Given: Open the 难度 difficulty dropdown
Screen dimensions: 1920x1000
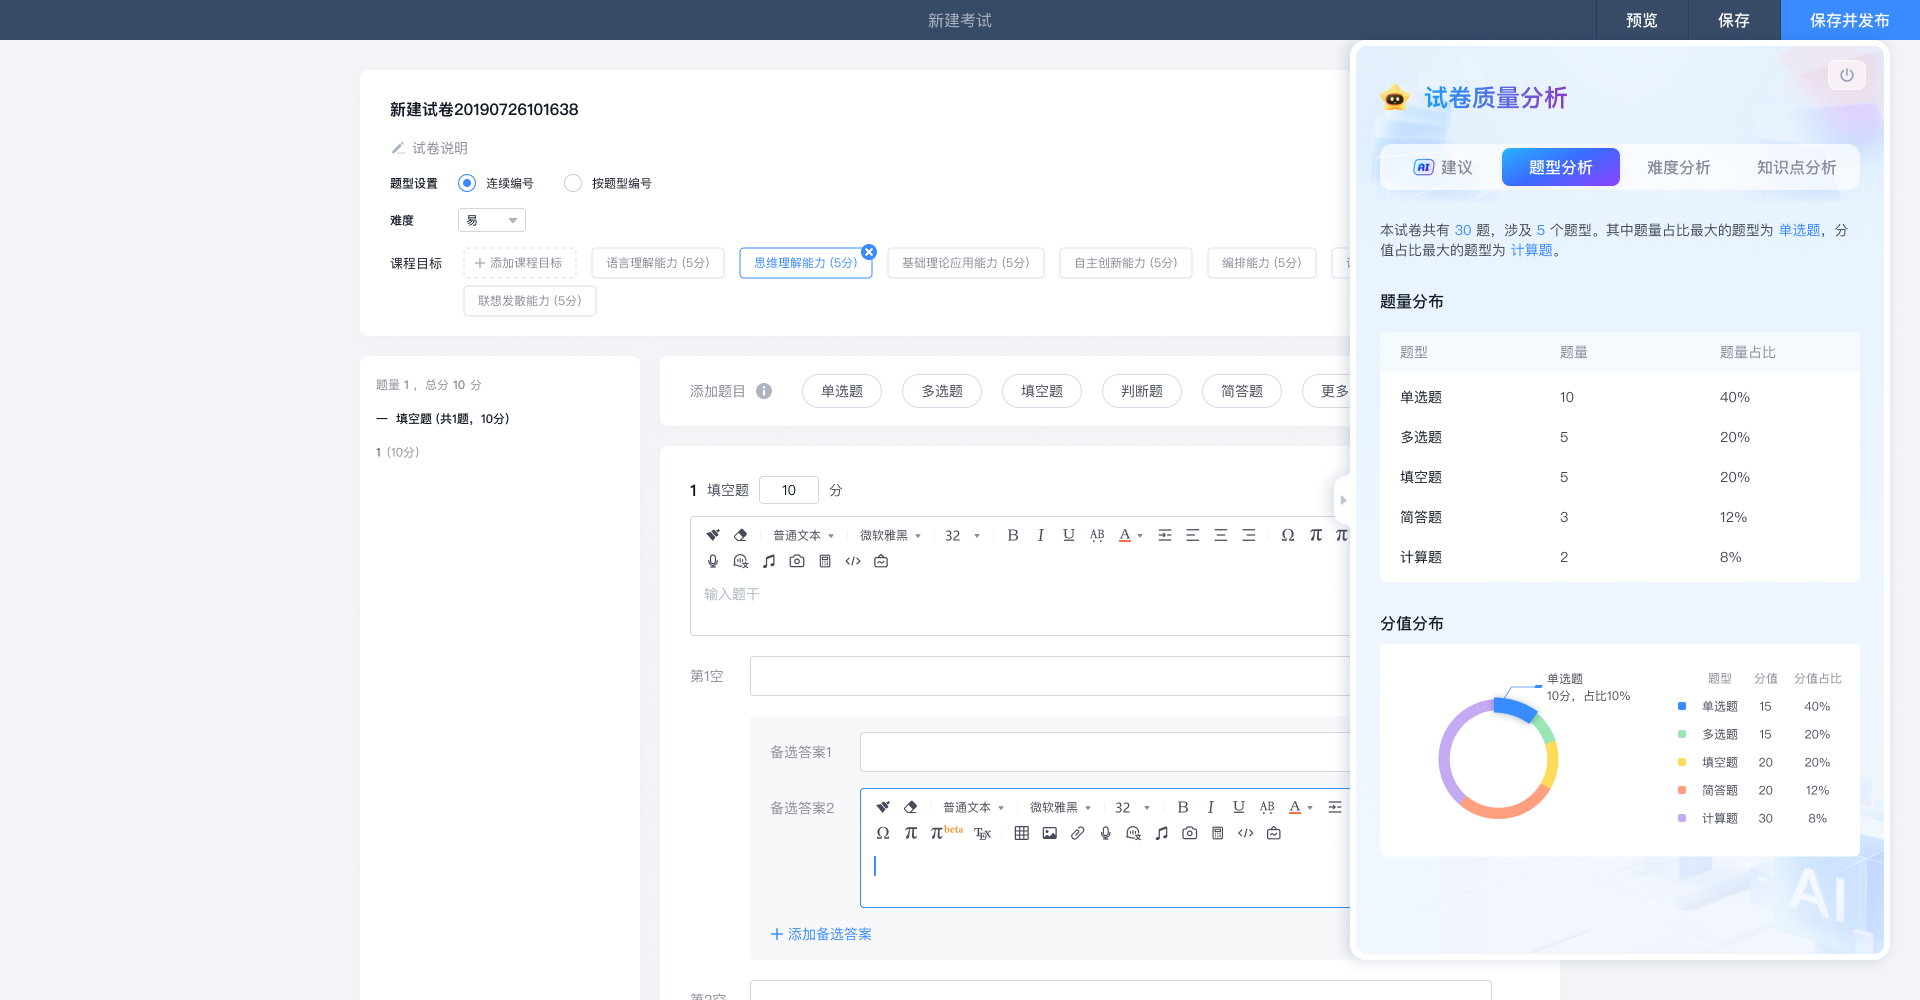Looking at the screenshot, I should (491, 220).
